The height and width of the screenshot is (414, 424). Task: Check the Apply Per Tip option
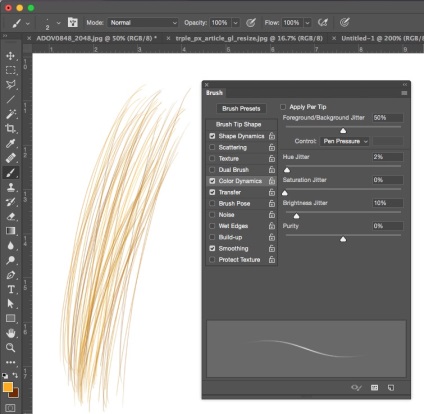click(x=283, y=107)
